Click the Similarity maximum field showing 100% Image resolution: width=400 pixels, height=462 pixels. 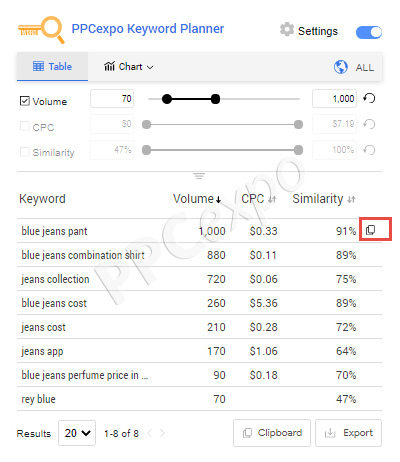pyautogui.click(x=334, y=150)
